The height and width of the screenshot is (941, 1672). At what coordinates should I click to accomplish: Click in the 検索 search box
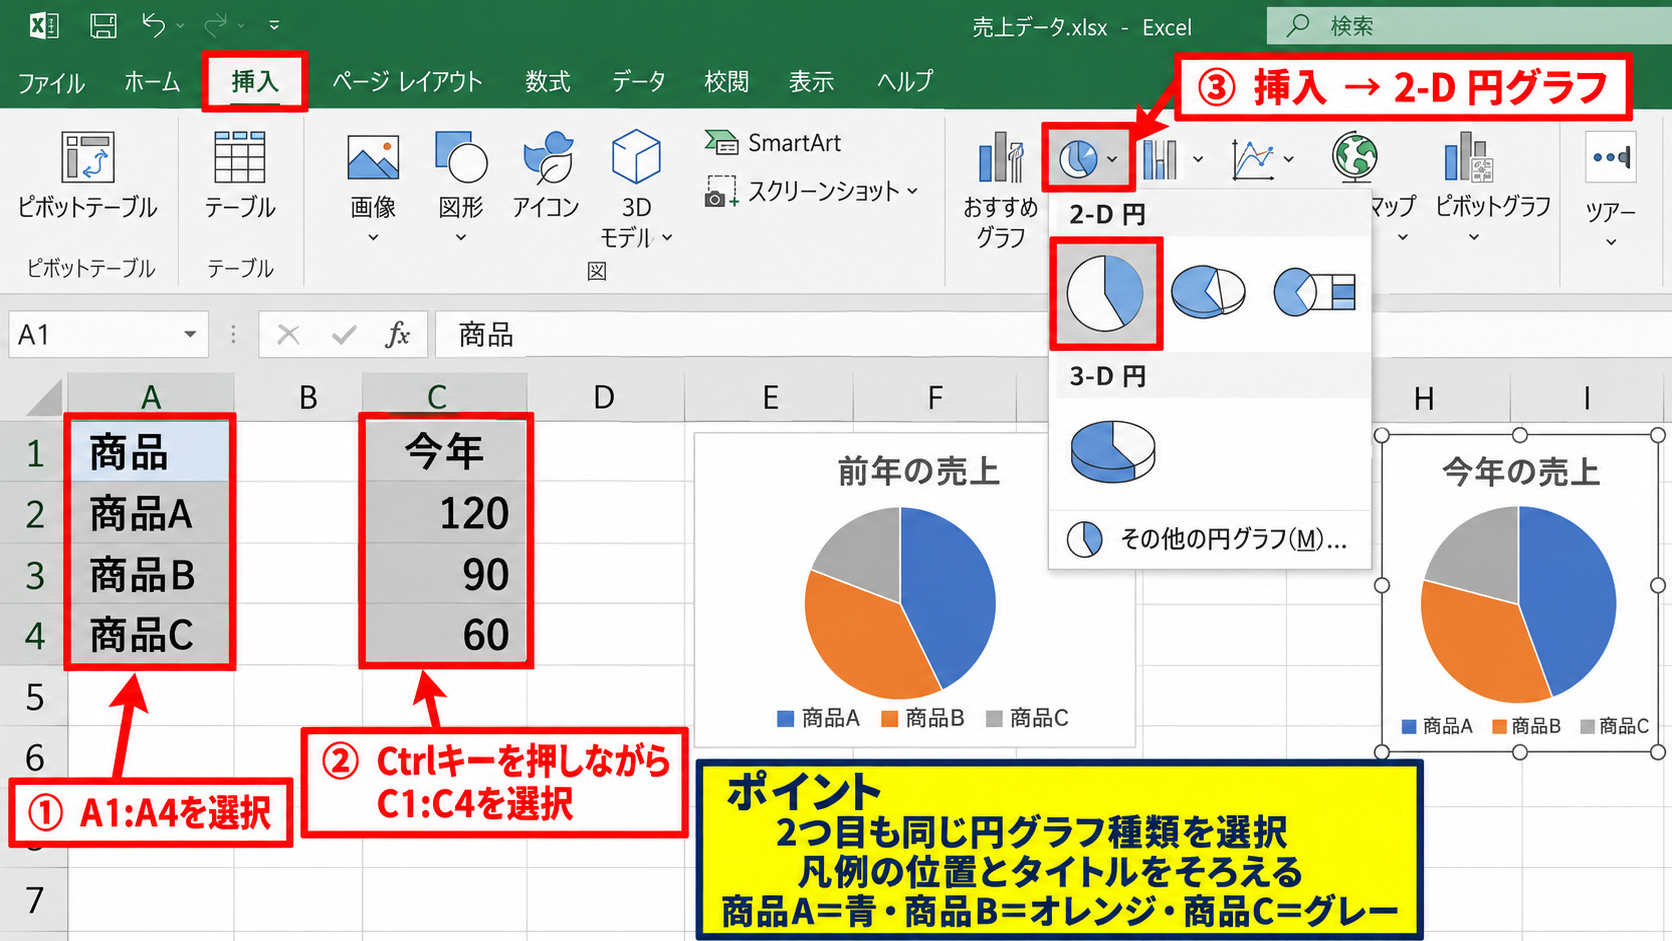1468,26
